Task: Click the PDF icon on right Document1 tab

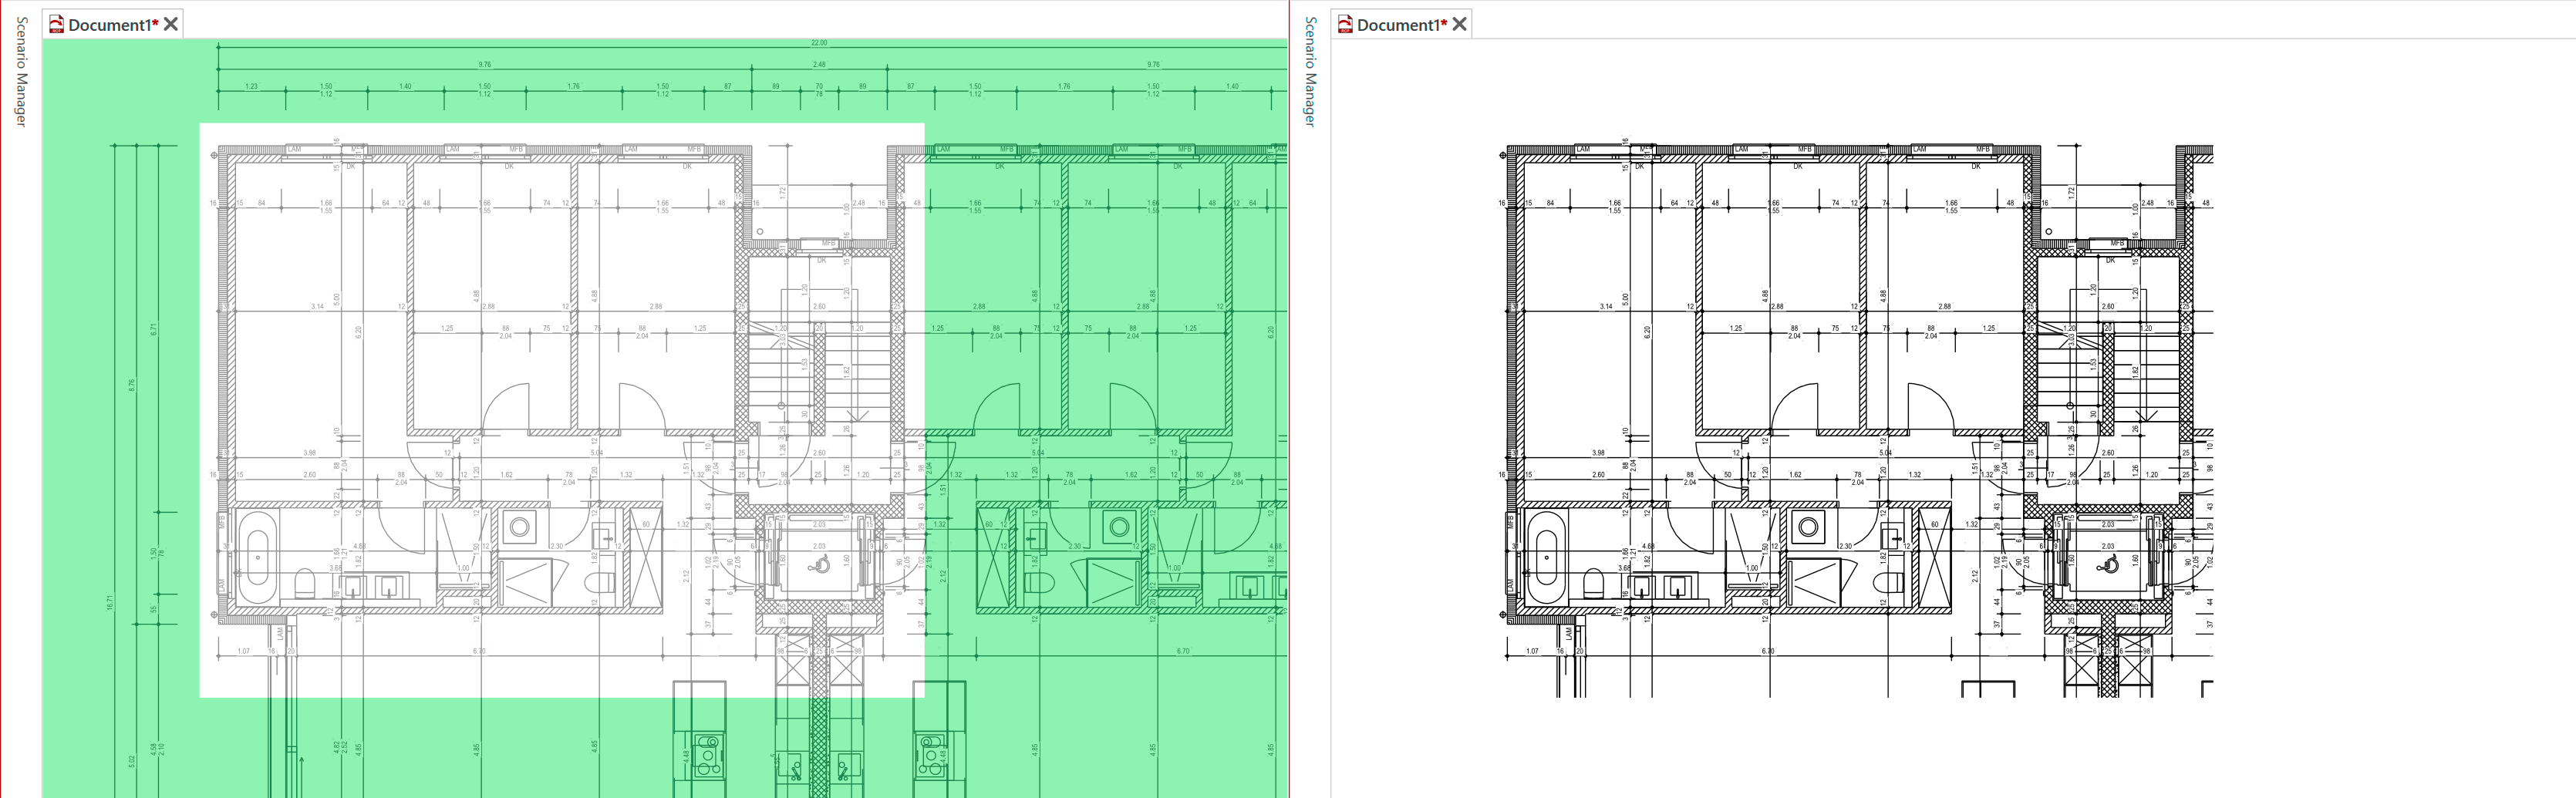Action: [x=1346, y=24]
